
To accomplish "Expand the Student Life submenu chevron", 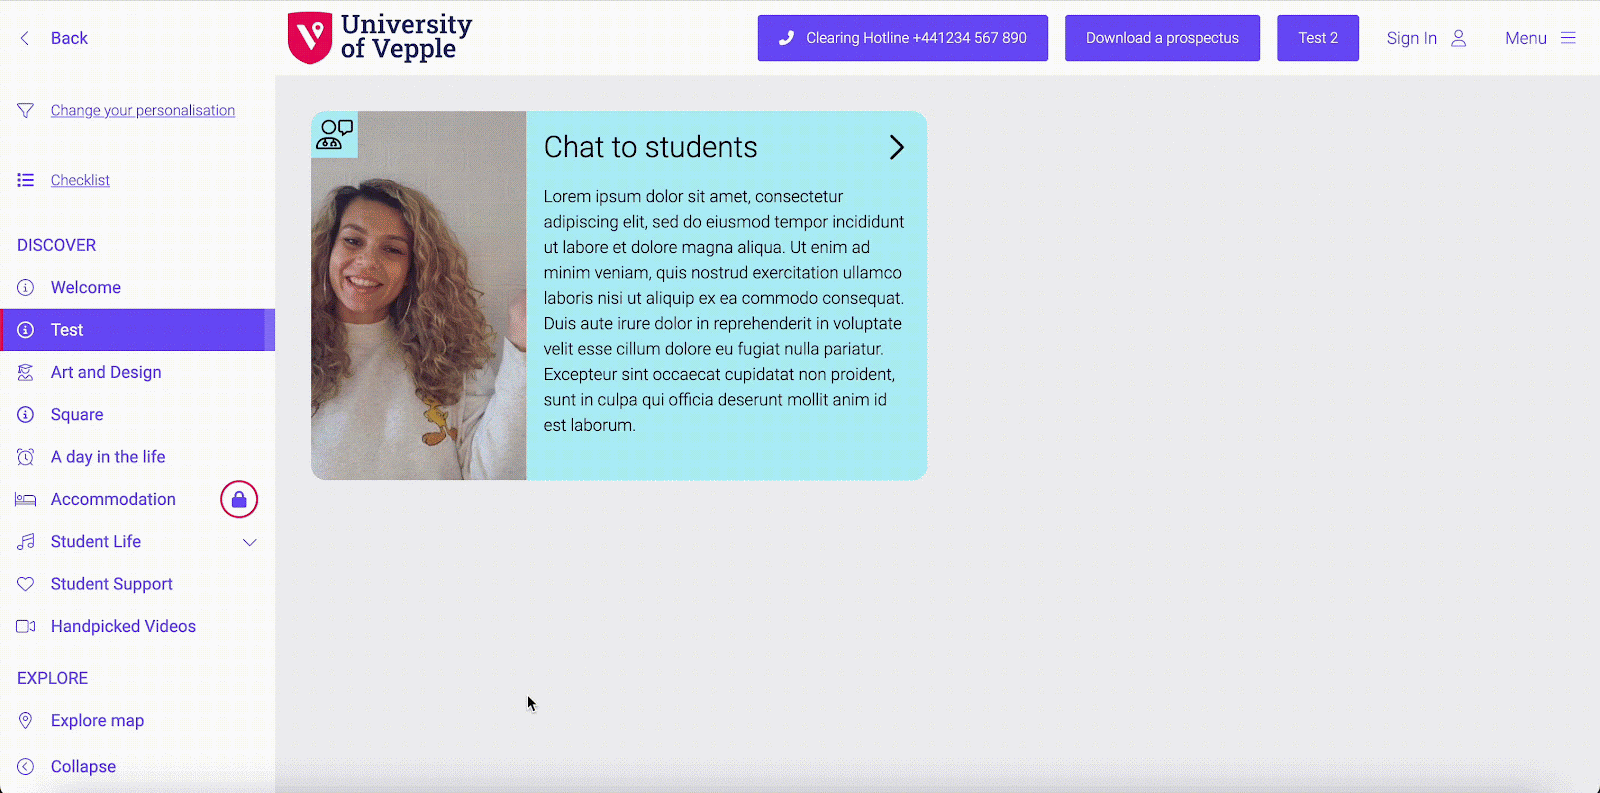I will (250, 542).
